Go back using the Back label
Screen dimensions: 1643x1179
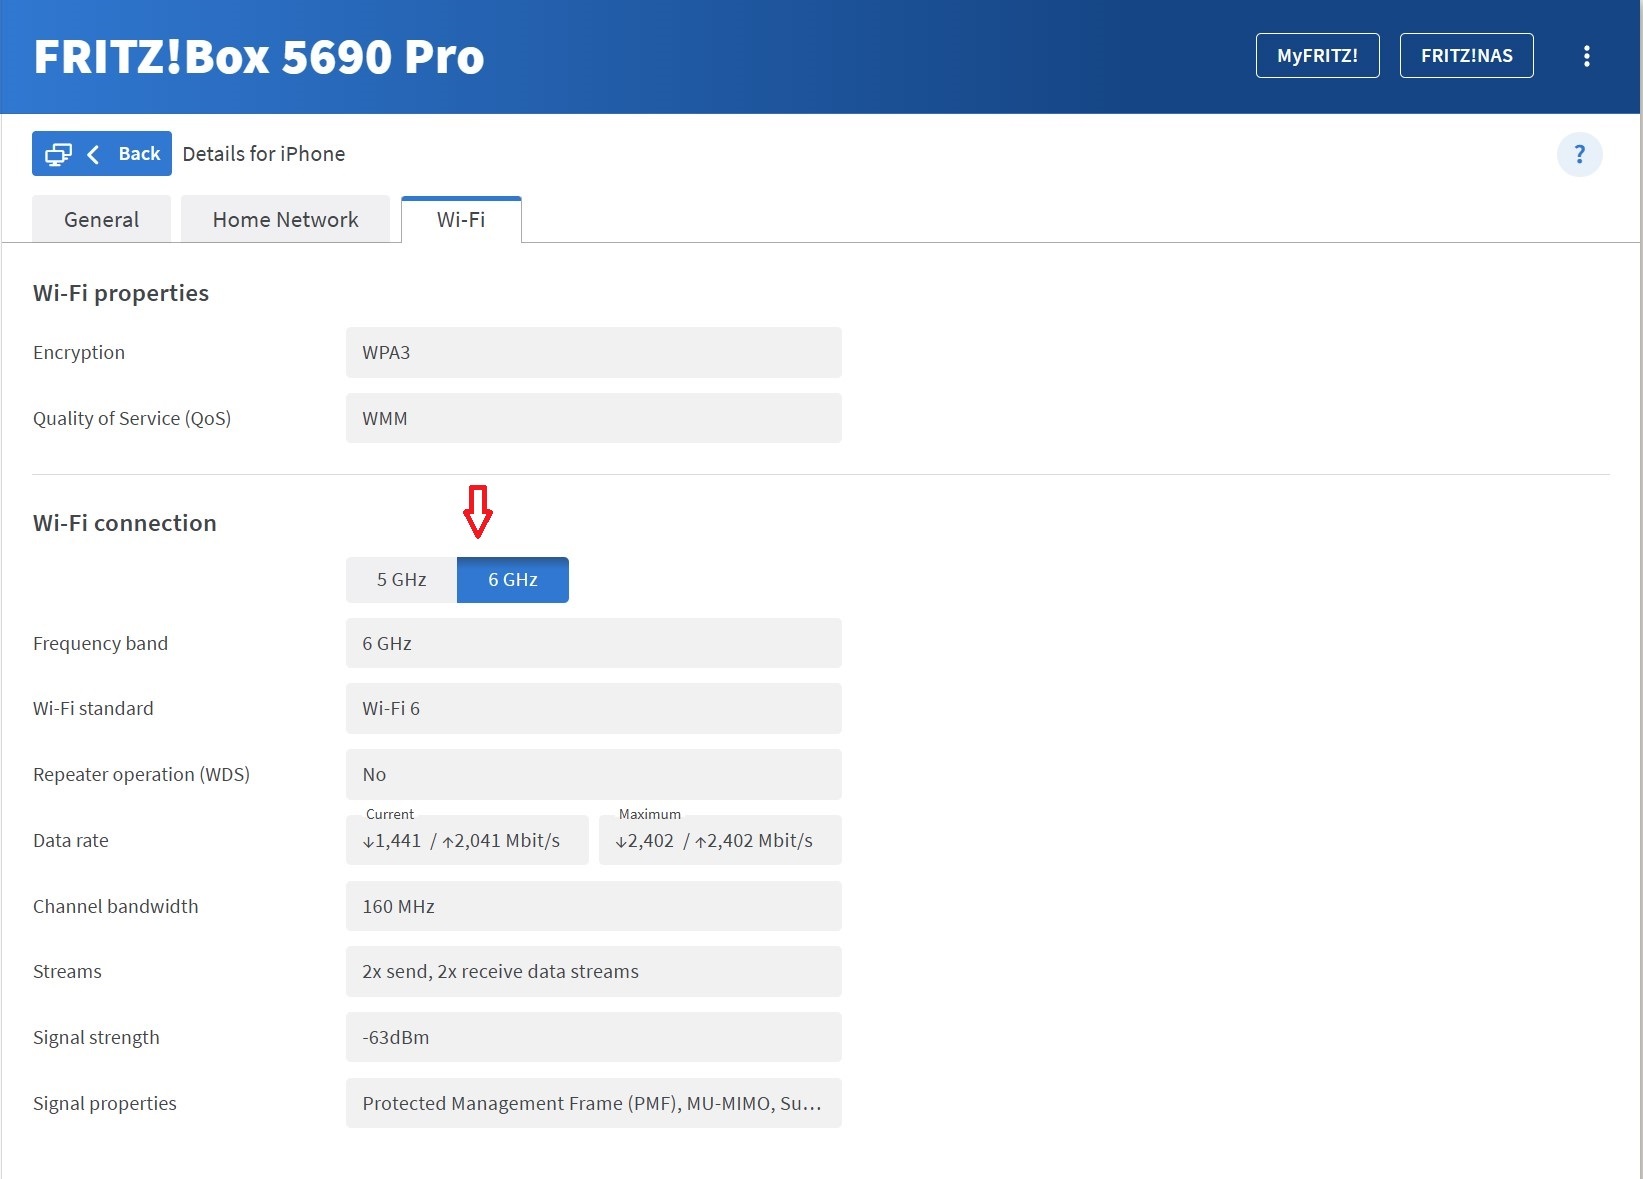click(139, 154)
